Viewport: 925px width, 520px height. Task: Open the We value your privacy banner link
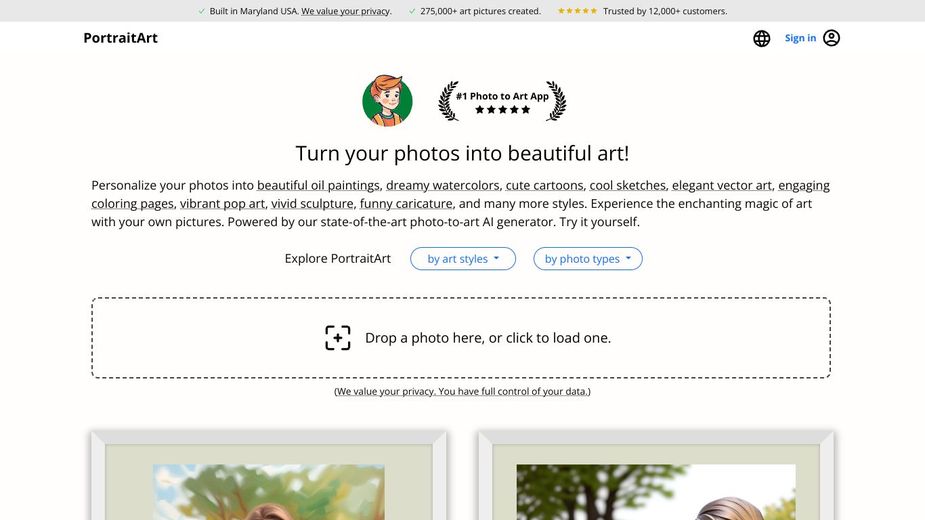coord(345,11)
